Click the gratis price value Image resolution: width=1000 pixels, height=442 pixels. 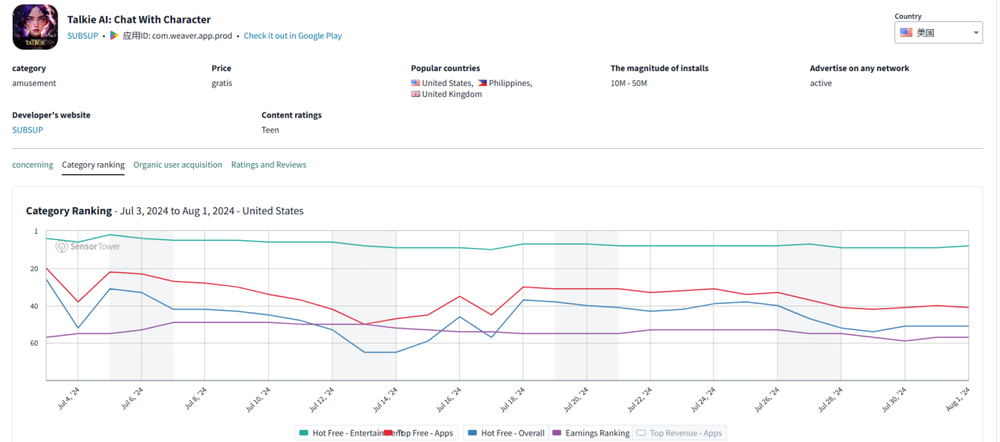[x=222, y=83]
